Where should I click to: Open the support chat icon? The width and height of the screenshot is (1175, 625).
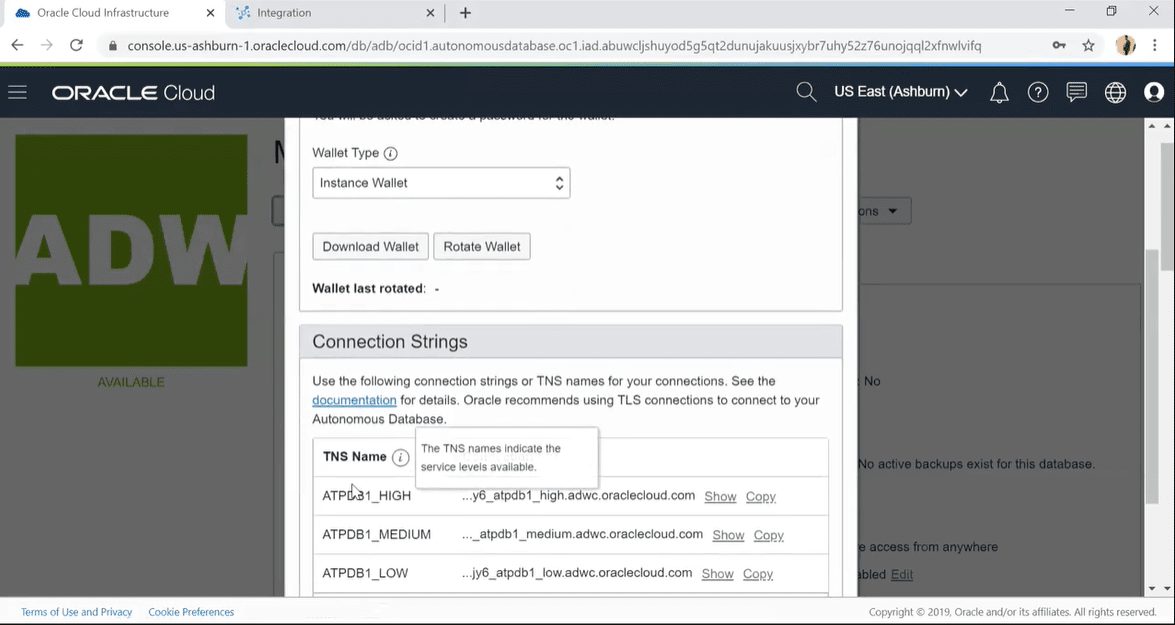(x=1077, y=92)
